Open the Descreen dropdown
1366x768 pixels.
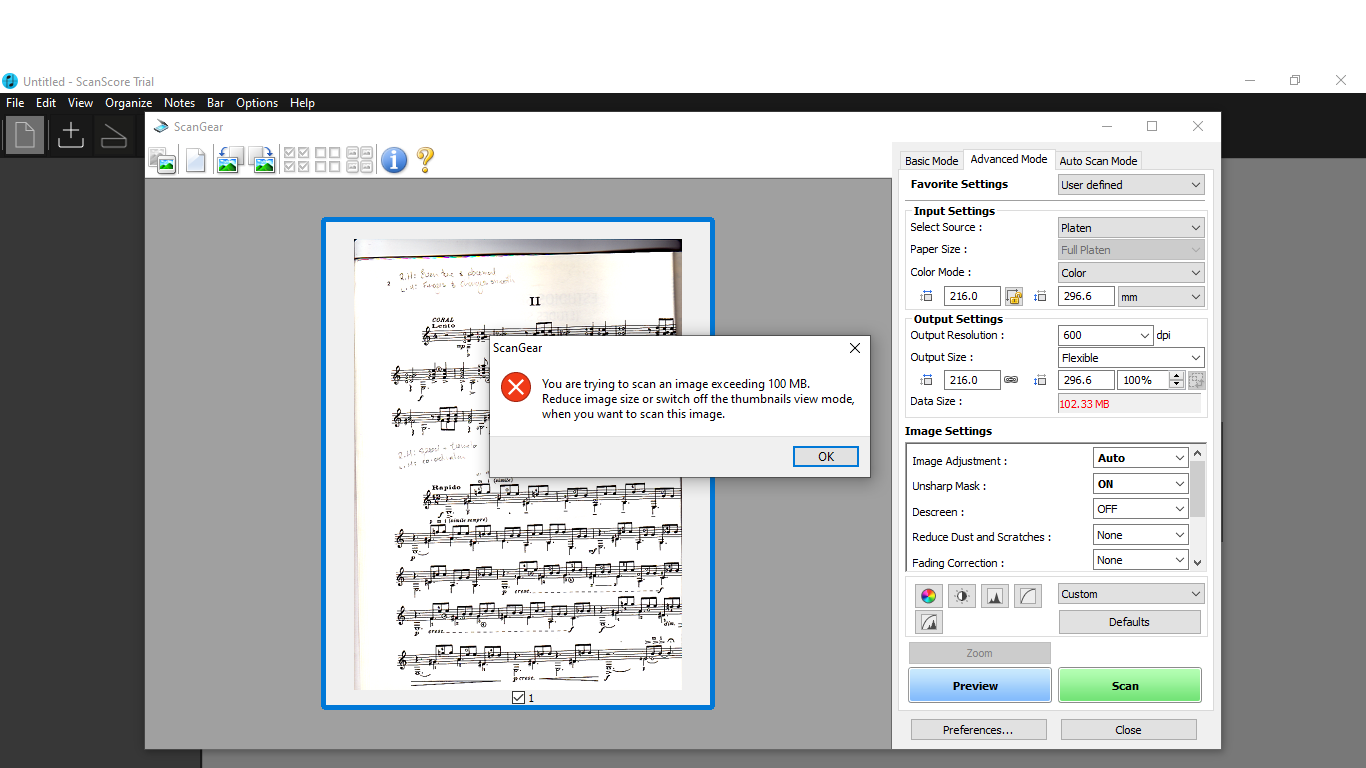[1141, 509]
